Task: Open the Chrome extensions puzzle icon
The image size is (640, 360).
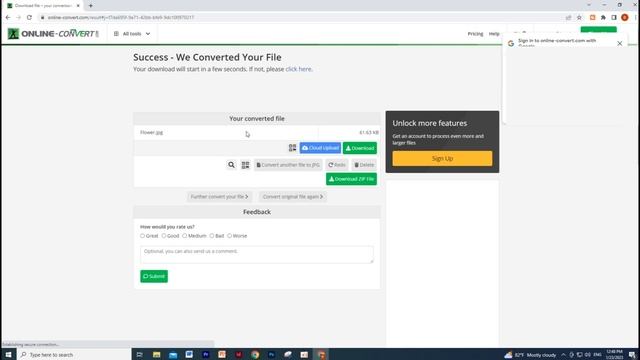Action: pos(603,18)
